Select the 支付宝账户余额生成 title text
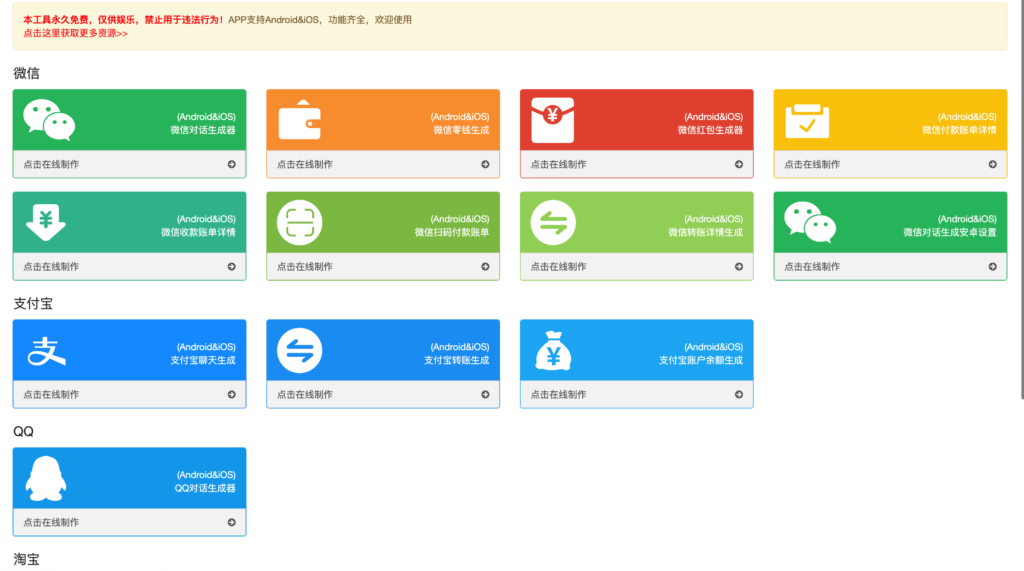1024x571 pixels. click(x=701, y=360)
